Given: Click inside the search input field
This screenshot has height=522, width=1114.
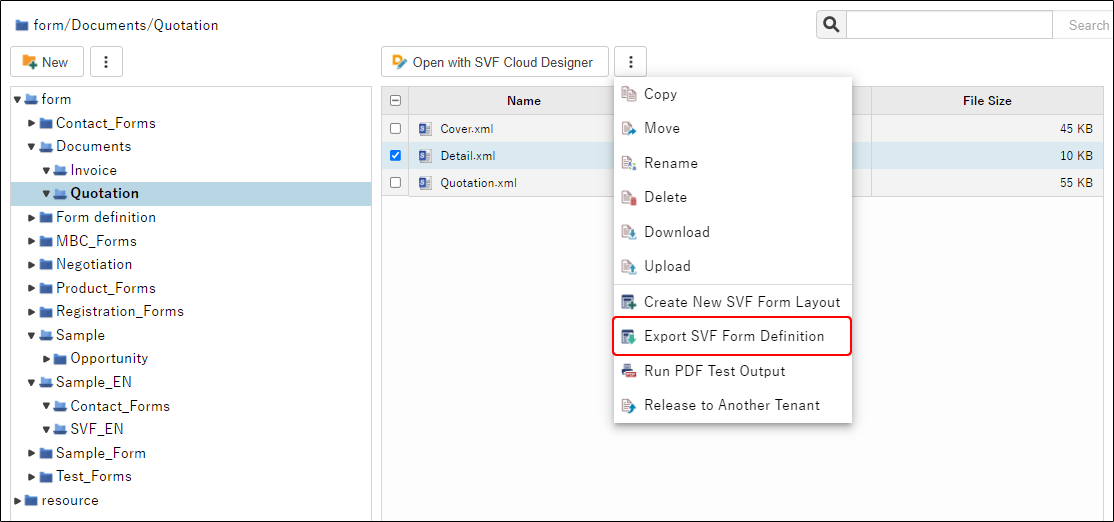Looking at the screenshot, I should point(949,25).
